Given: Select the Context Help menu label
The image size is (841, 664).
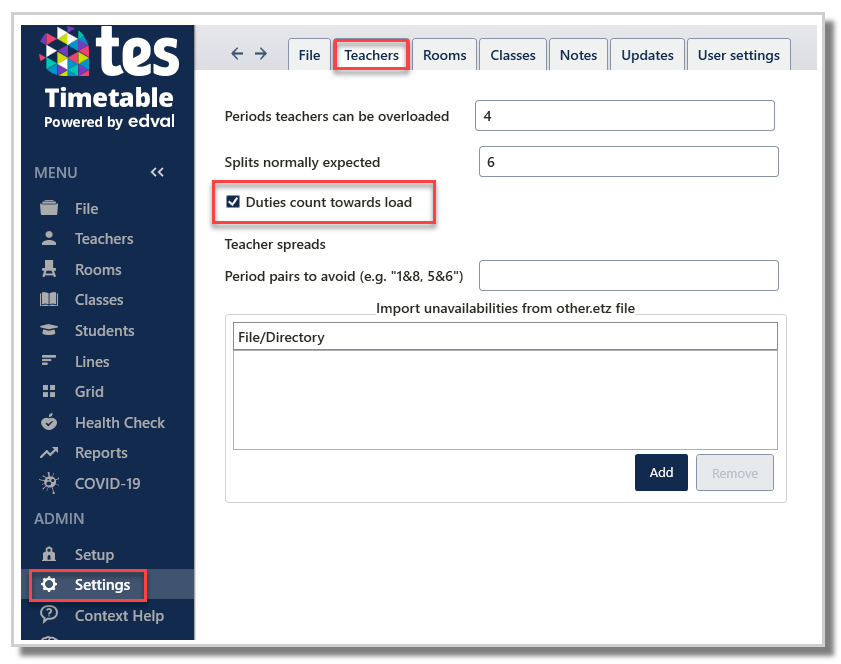Looking at the screenshot, I should coord(120,615).
